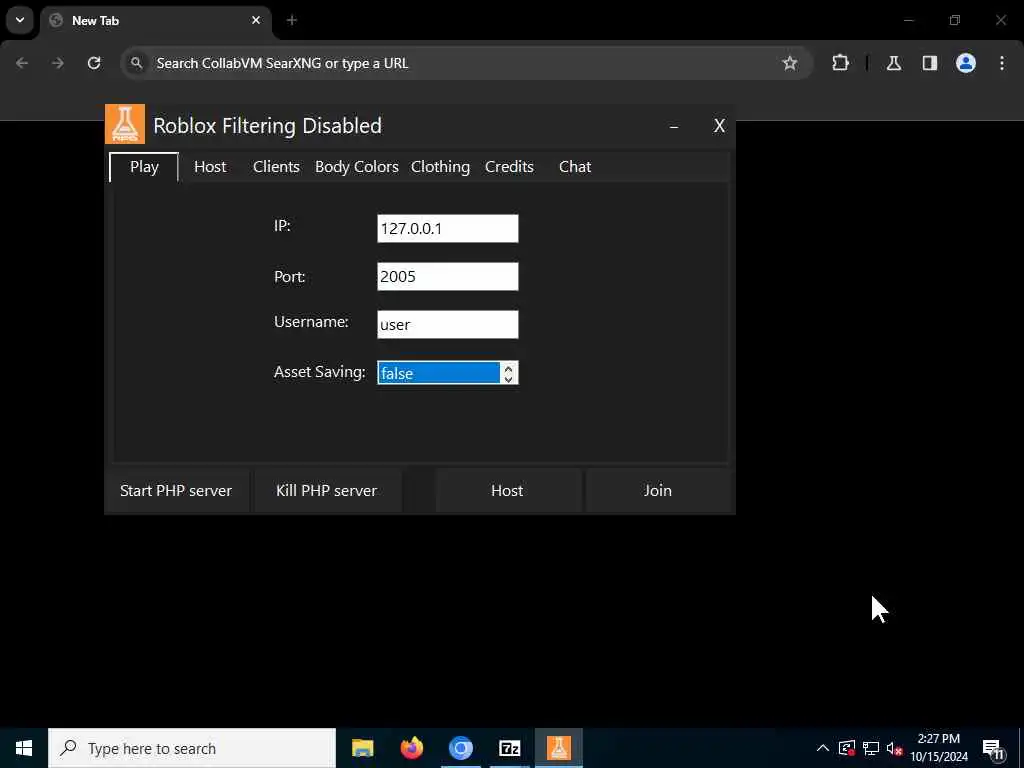The image size is (1024, 768).
Task: Click the IP address input field
Action: (x=447, y=229)
